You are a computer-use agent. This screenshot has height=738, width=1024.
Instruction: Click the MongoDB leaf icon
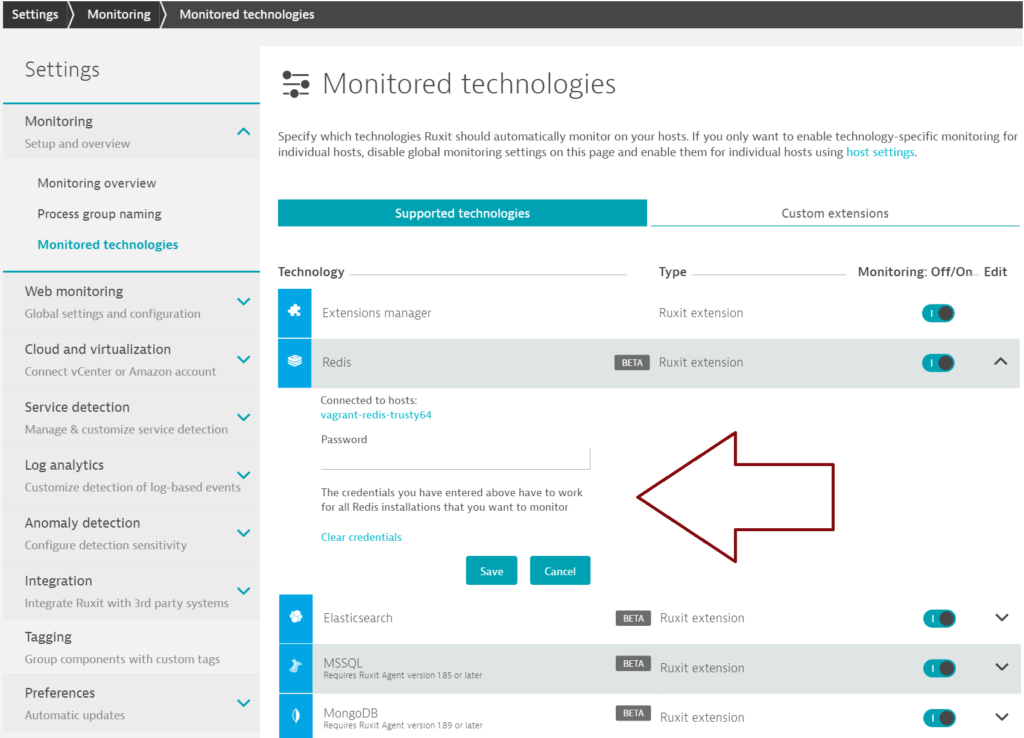click(296, 716)
